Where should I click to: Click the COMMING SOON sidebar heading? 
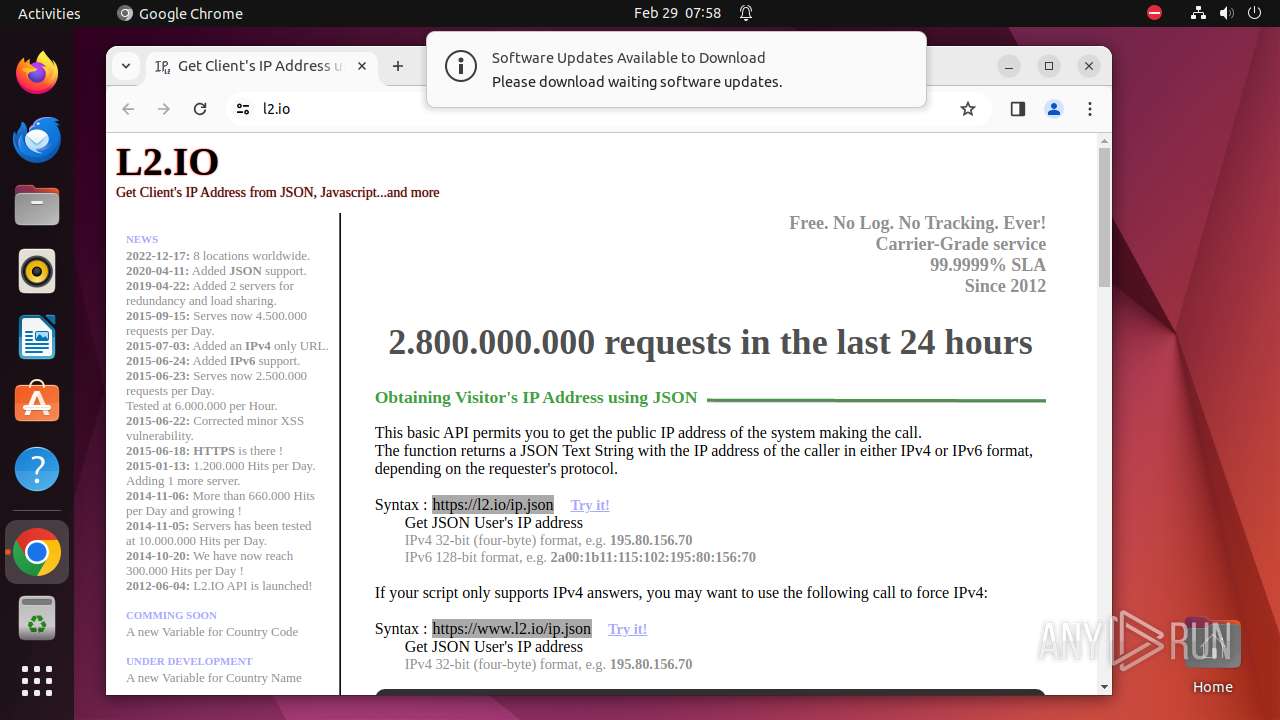171,615
